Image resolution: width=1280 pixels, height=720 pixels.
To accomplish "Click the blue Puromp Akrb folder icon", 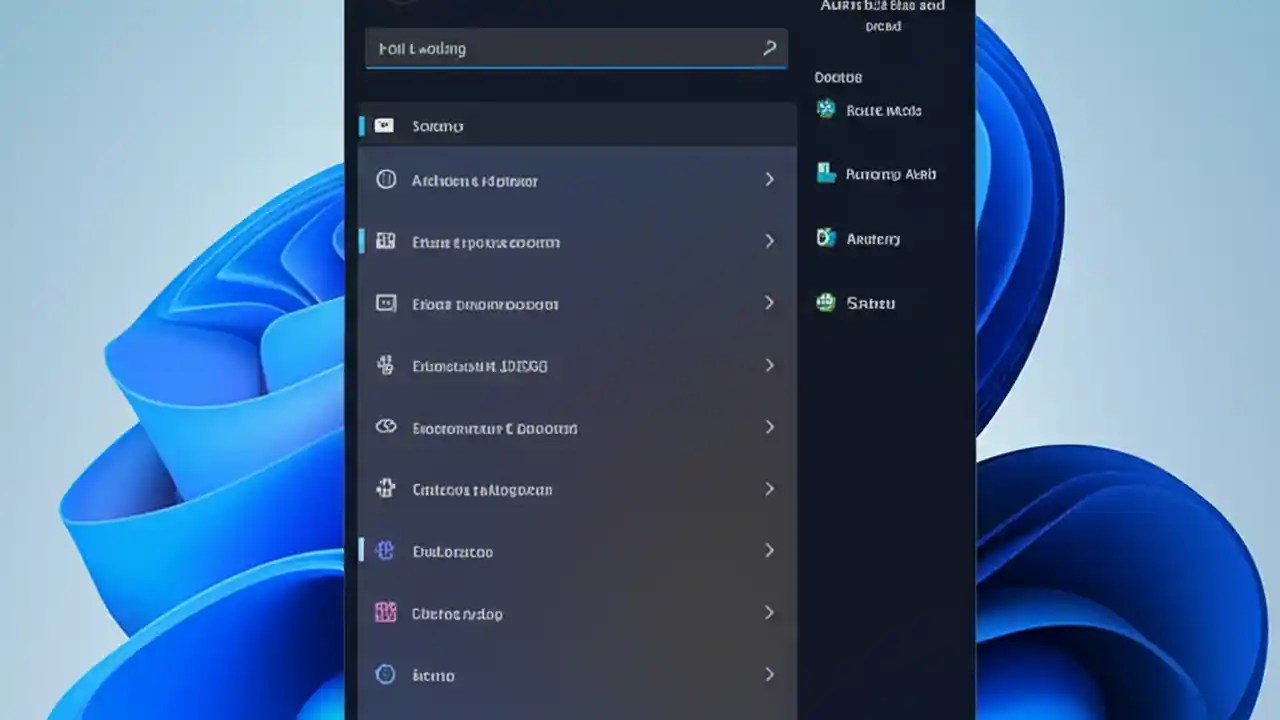I will click(x=825, y=173).
